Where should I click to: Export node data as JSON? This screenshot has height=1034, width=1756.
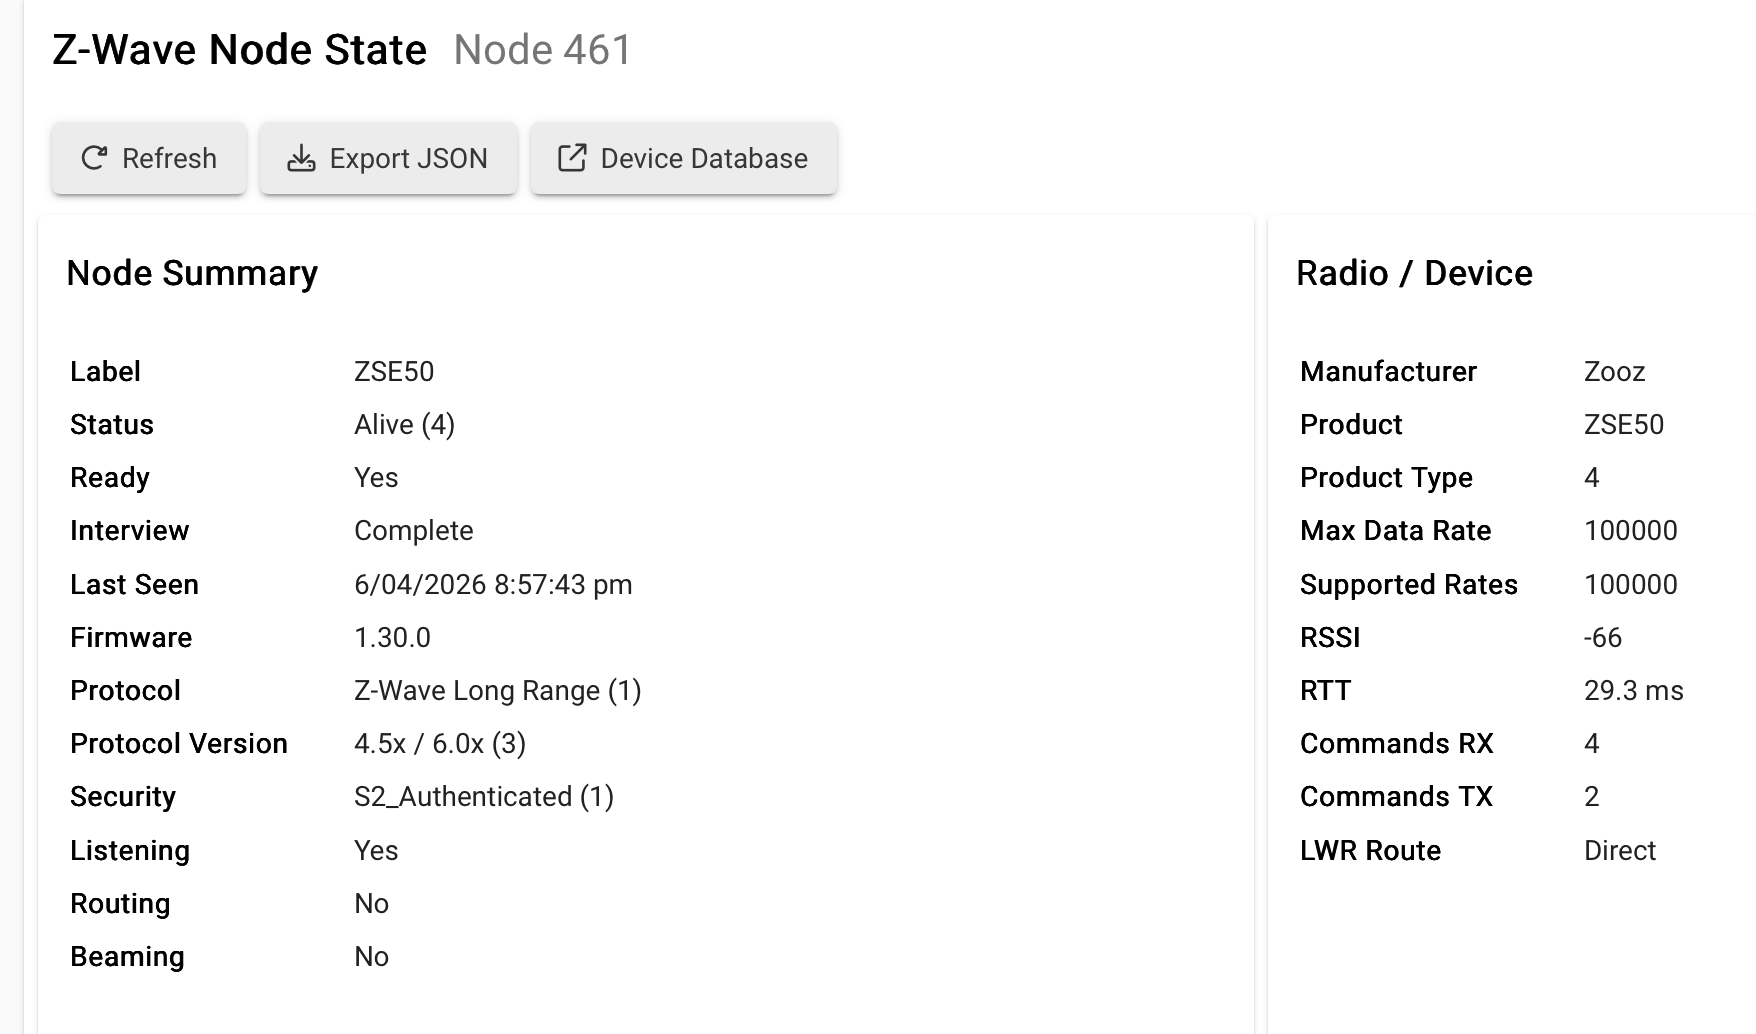[388, 158]
